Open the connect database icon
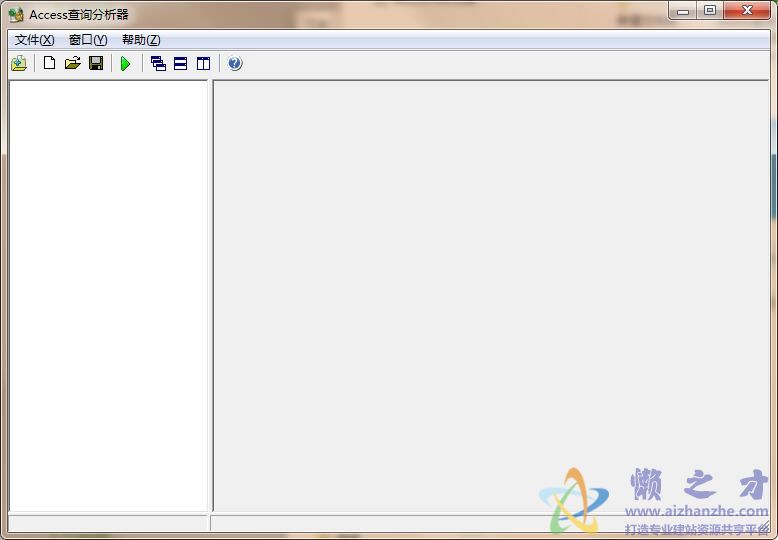 pos(19,64)
